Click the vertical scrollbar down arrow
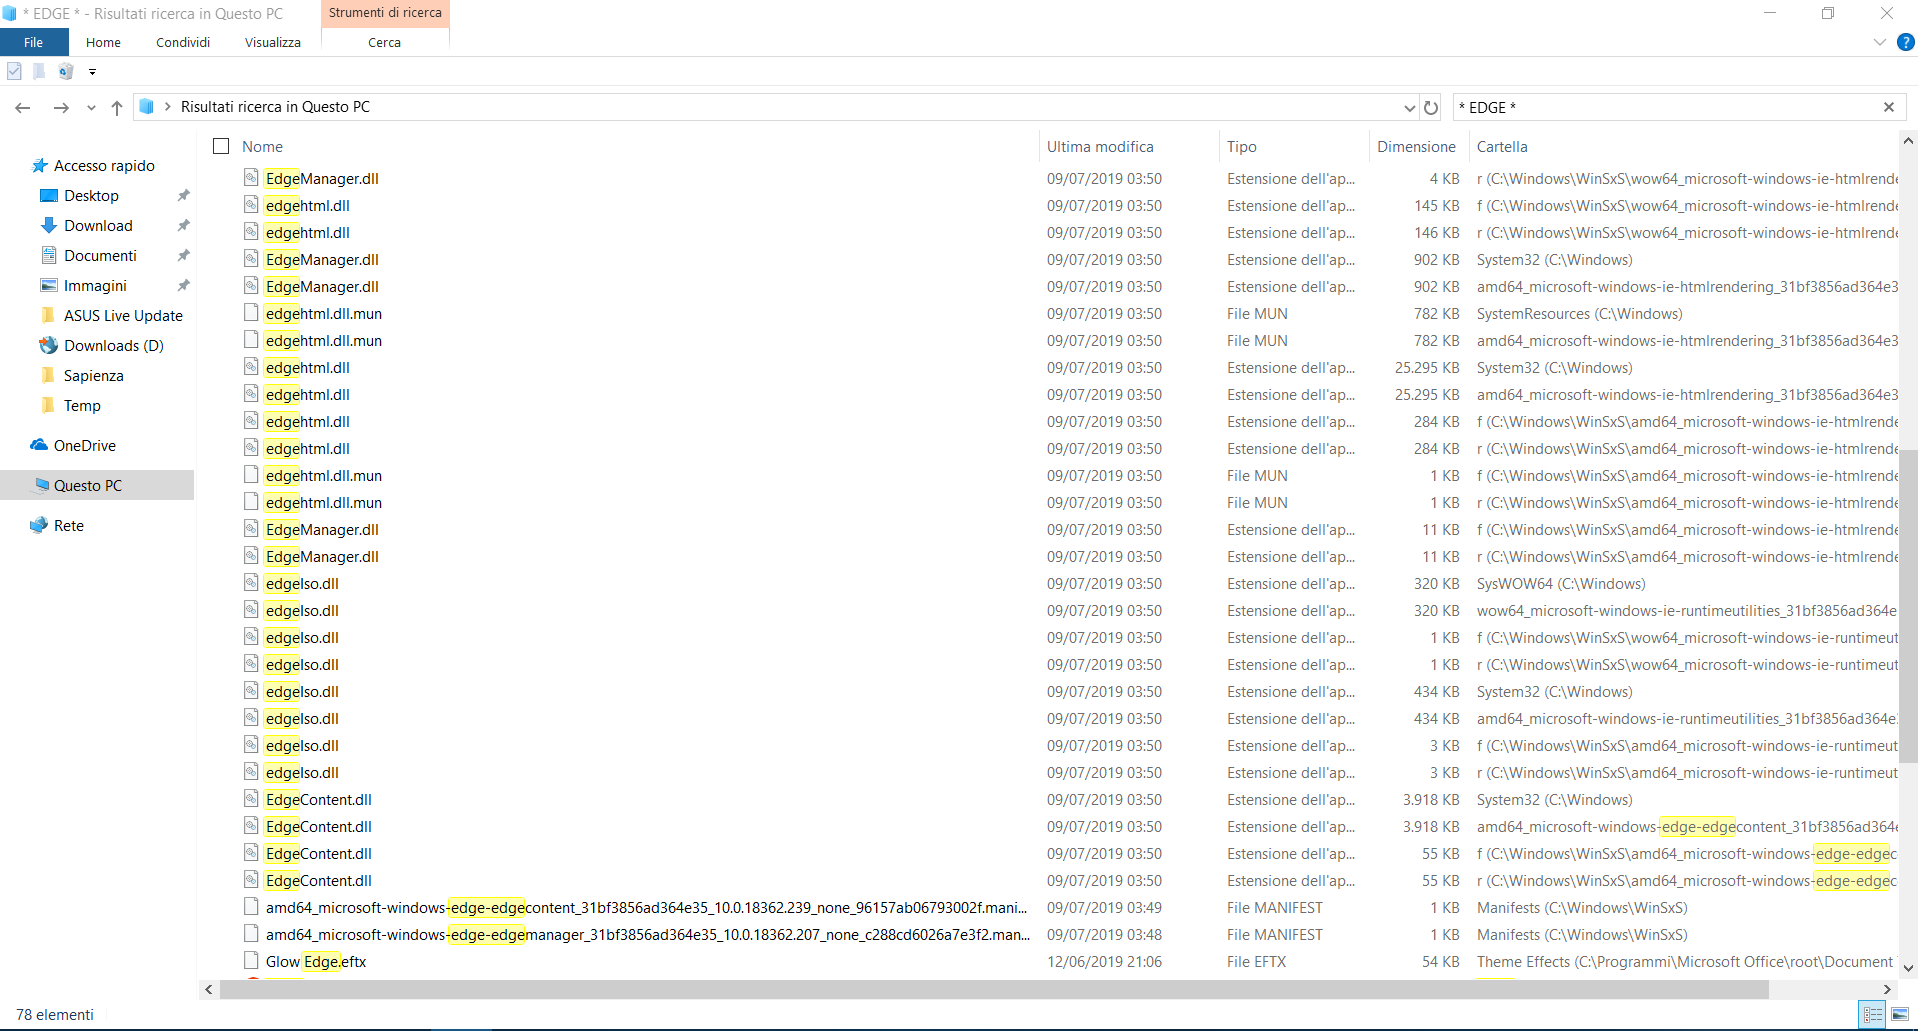This screenshot has height=1031, width=1918. [1908, 968]
